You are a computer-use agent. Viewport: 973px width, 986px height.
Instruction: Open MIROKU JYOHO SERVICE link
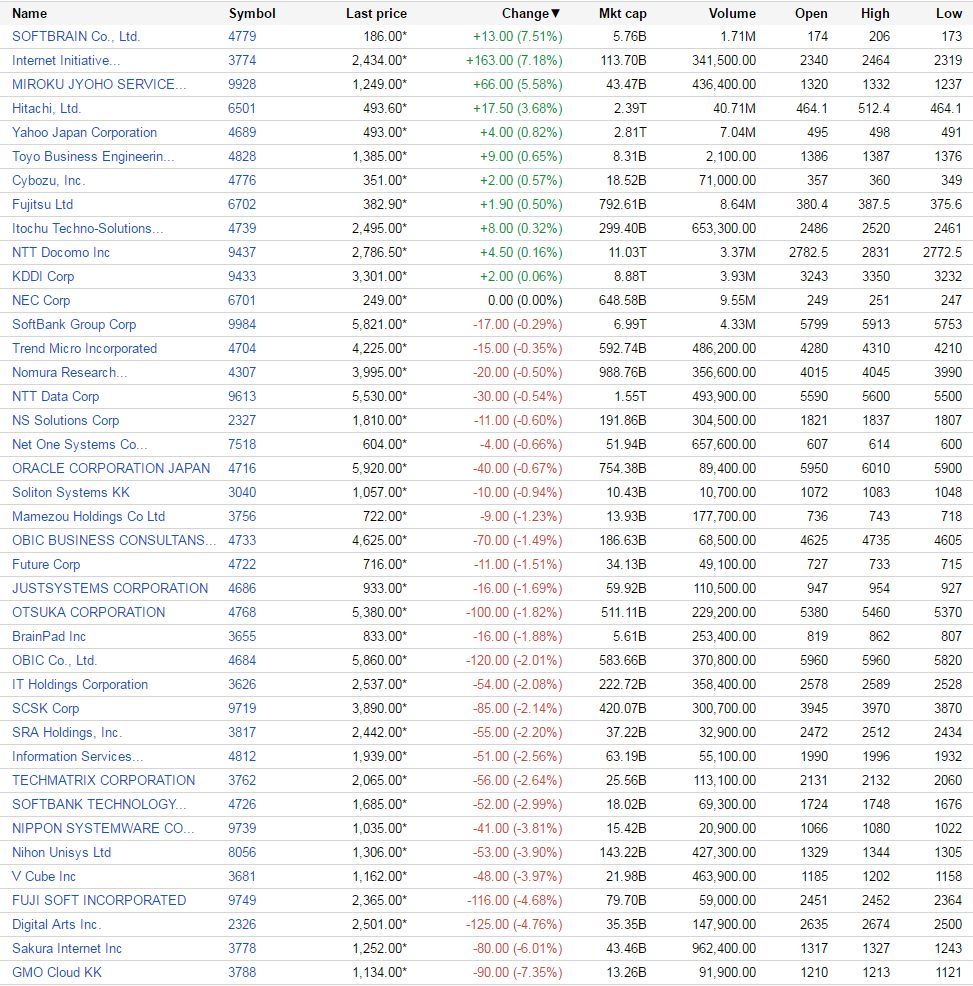click(99, 84)
